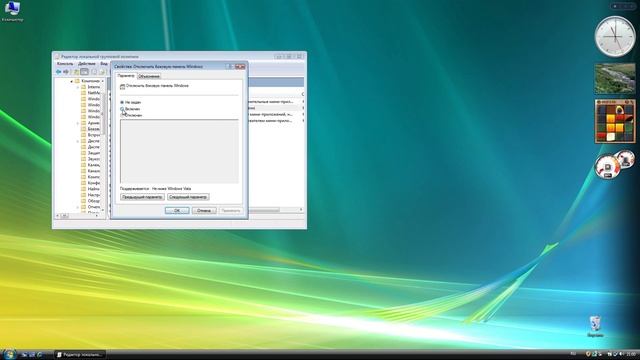Expand the Архив folder node in tree
This screenshot has height=360, width=640.
[x=78, y=123]
